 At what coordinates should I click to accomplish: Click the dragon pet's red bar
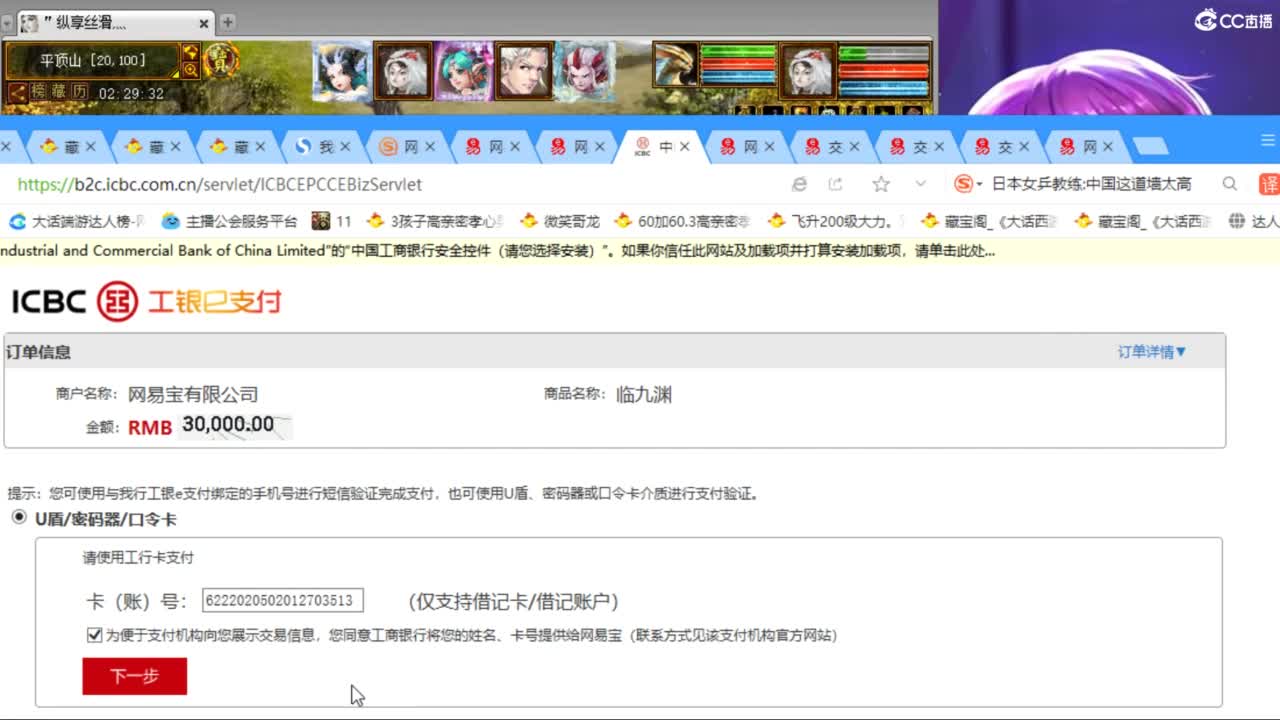coord(738,66)
